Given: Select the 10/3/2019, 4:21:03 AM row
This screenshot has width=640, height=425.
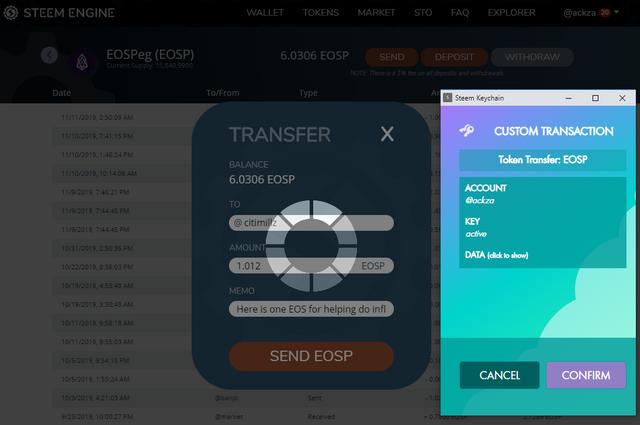Looking at the screenshot, I should (95, 398).
